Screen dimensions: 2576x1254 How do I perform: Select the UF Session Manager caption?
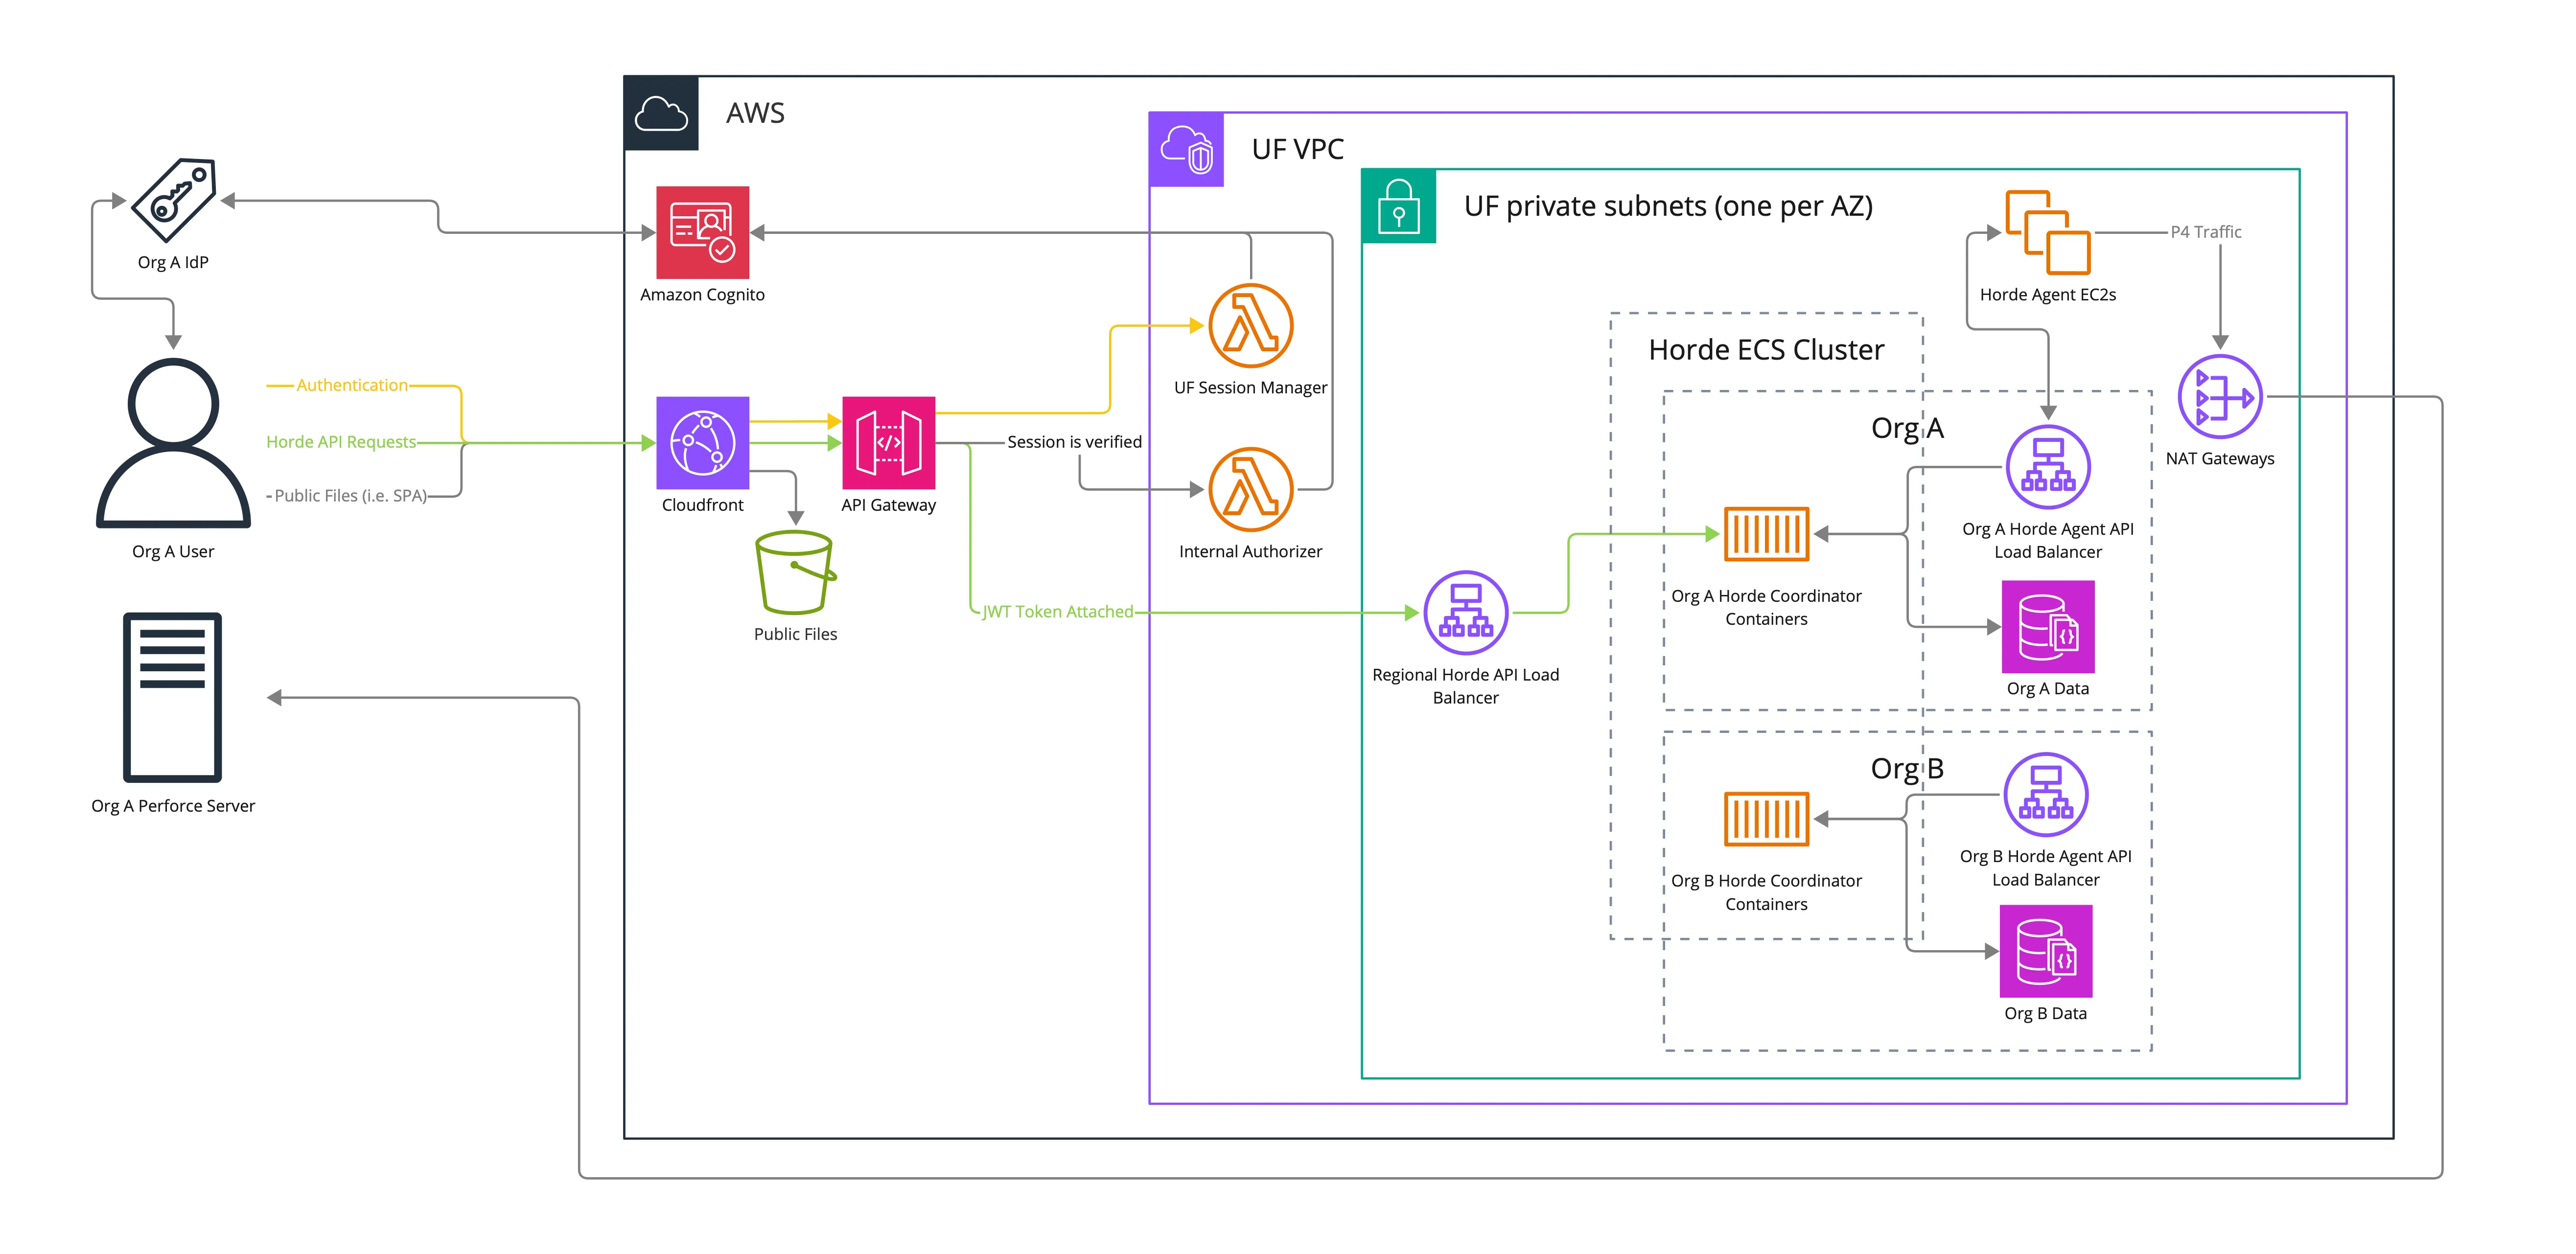tap(1250, 388)
